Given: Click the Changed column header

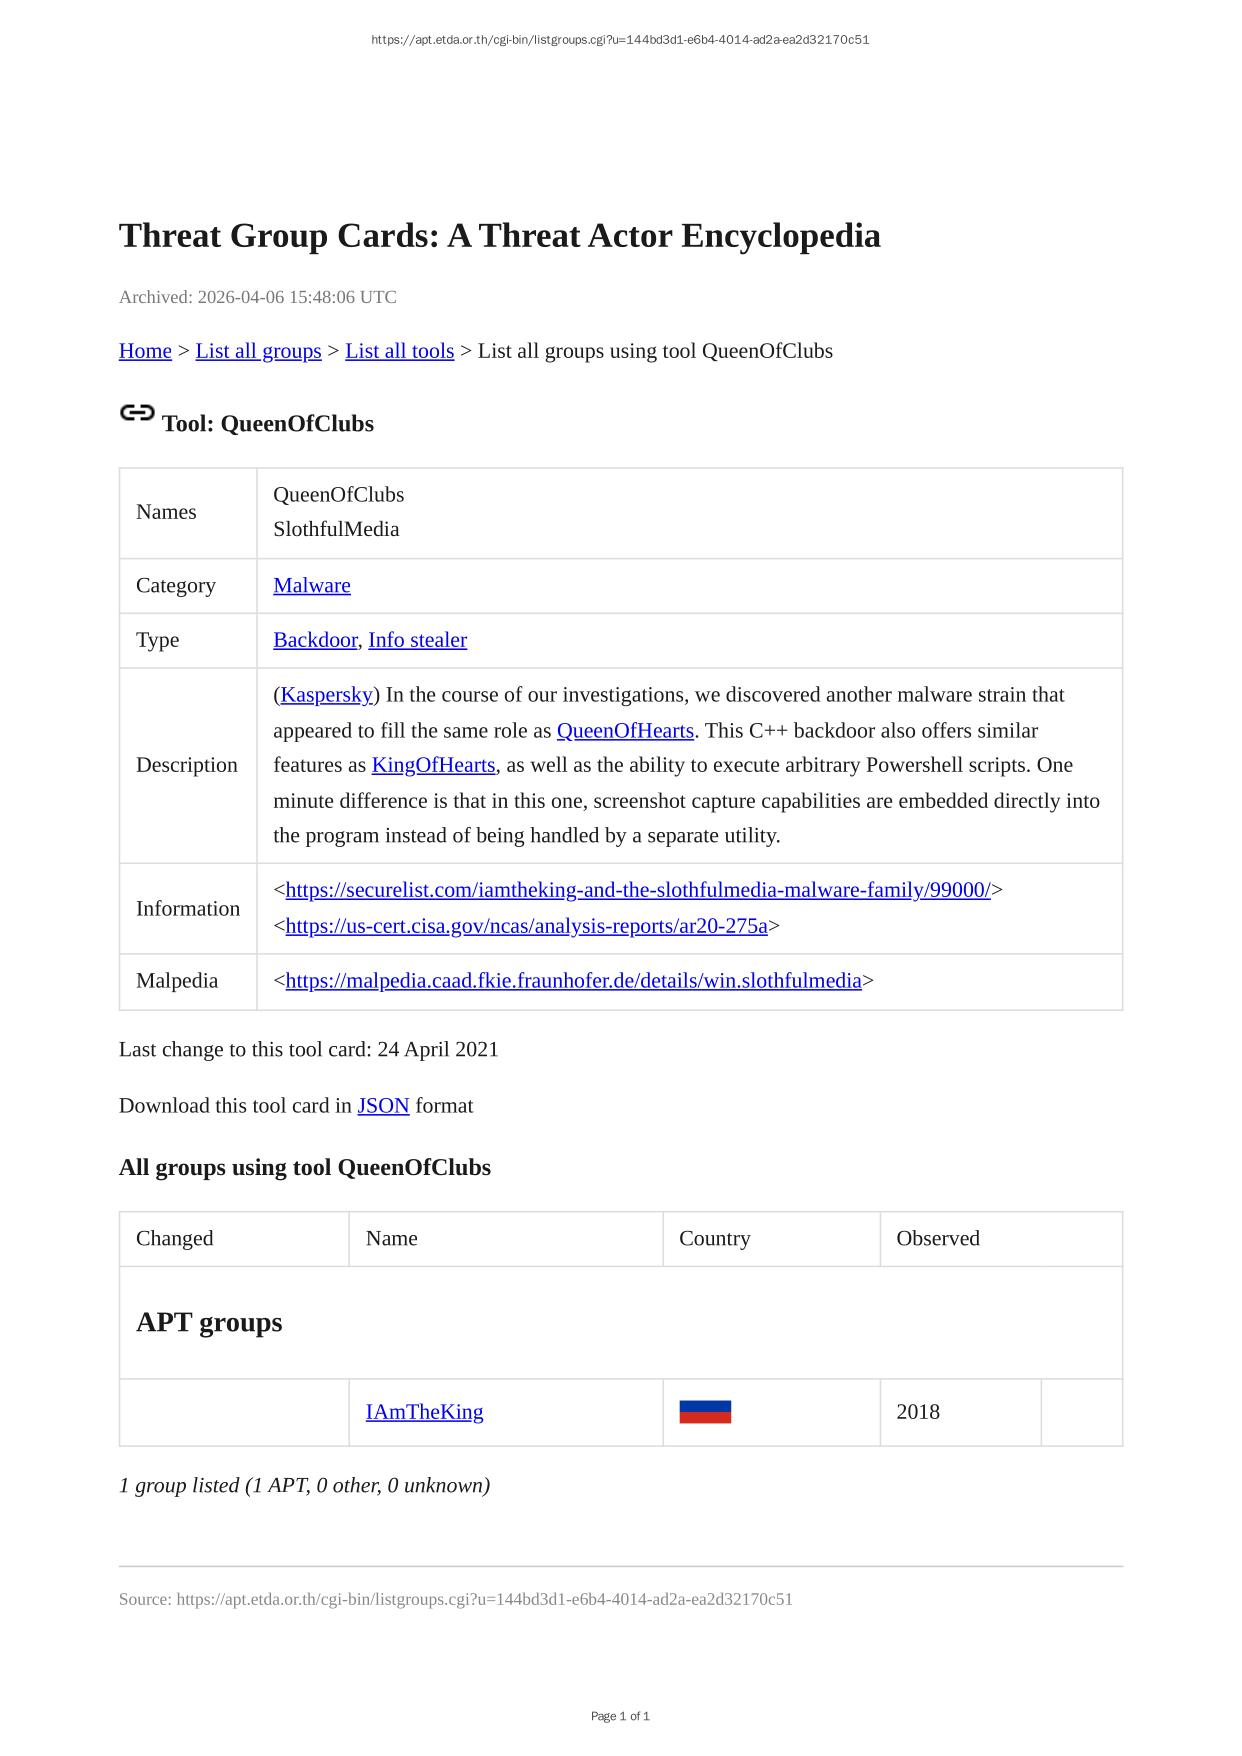Looking at the screenshot, I should coord(175,1238).
